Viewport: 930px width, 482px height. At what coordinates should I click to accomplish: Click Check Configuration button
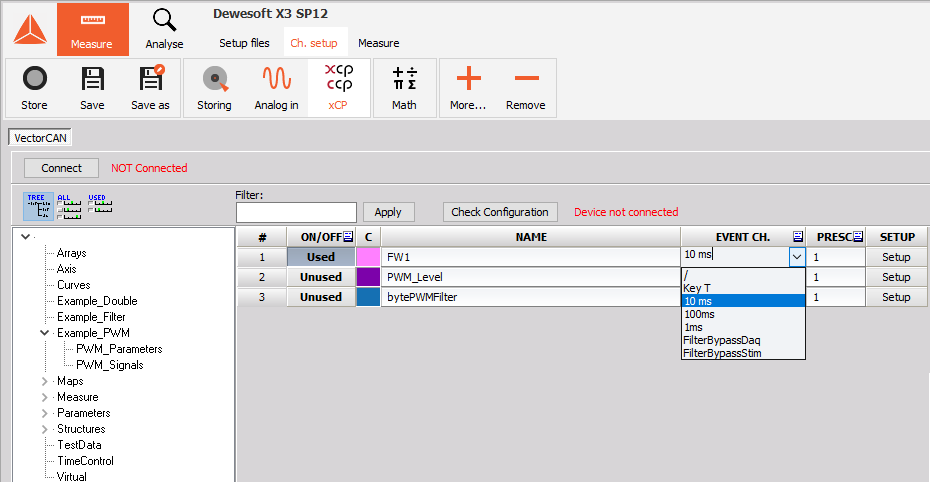(500, 212)
